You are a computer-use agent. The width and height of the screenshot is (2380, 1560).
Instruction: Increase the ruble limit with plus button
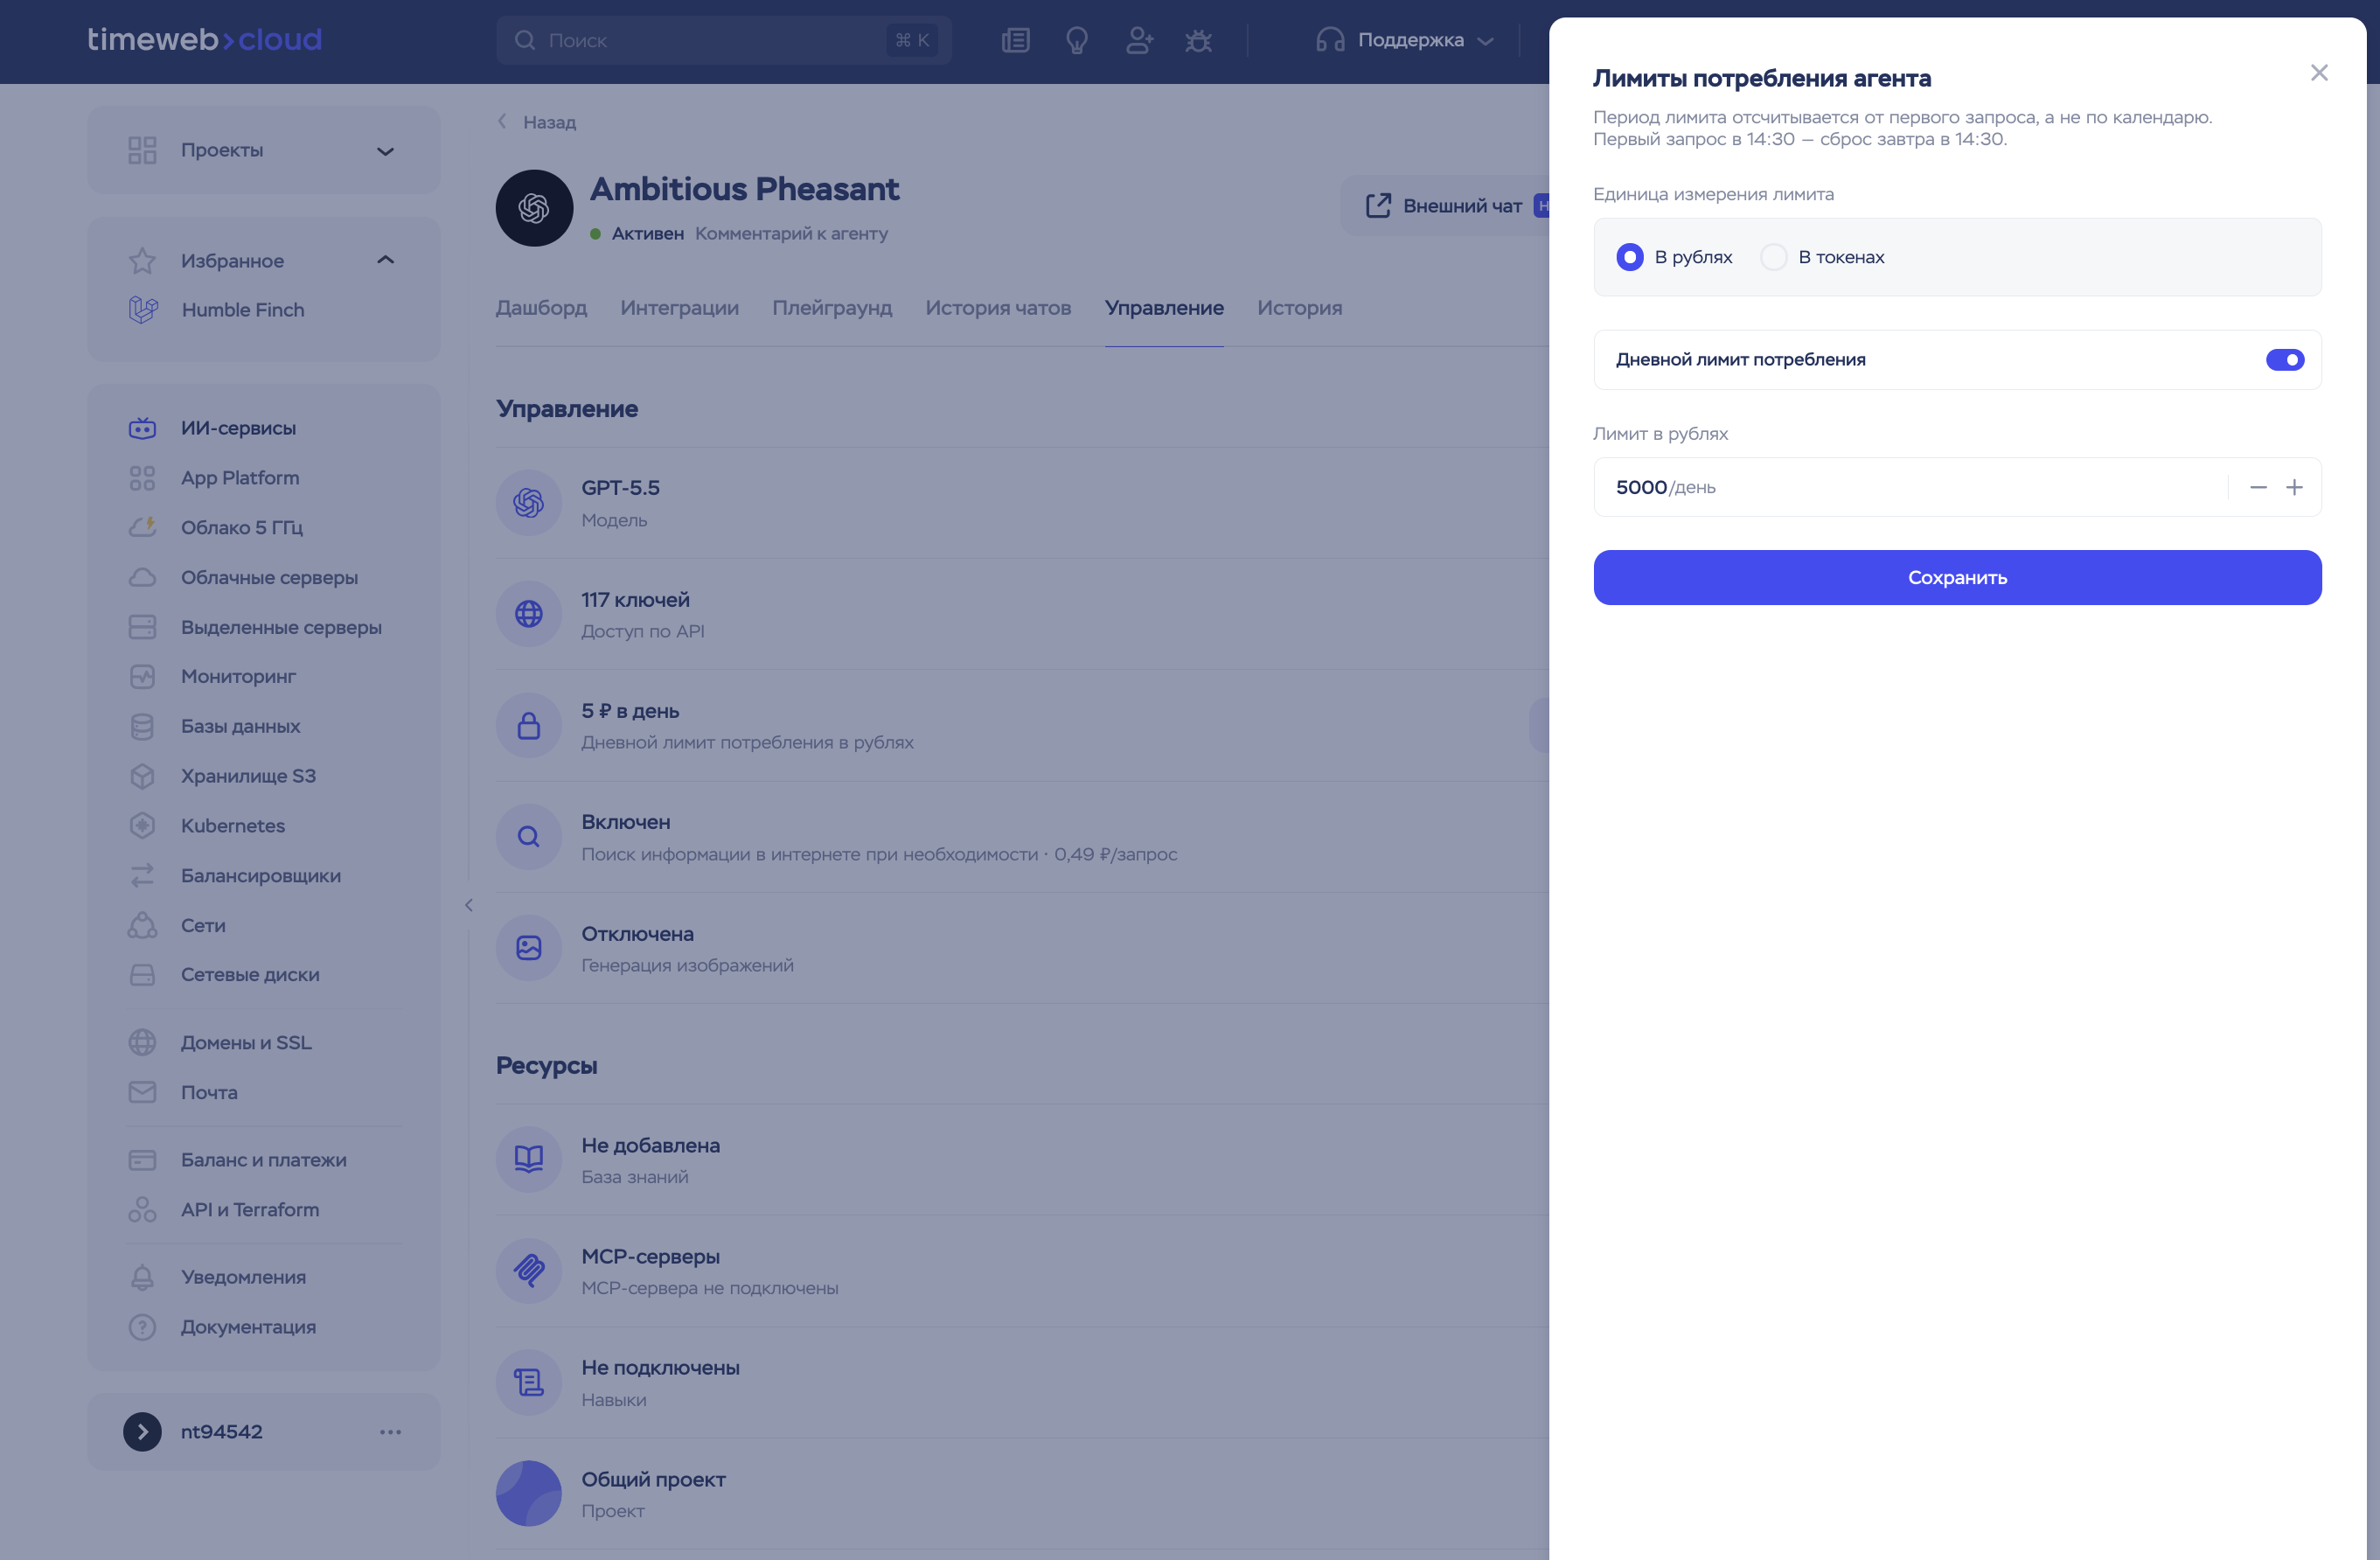coord(2294,487)
